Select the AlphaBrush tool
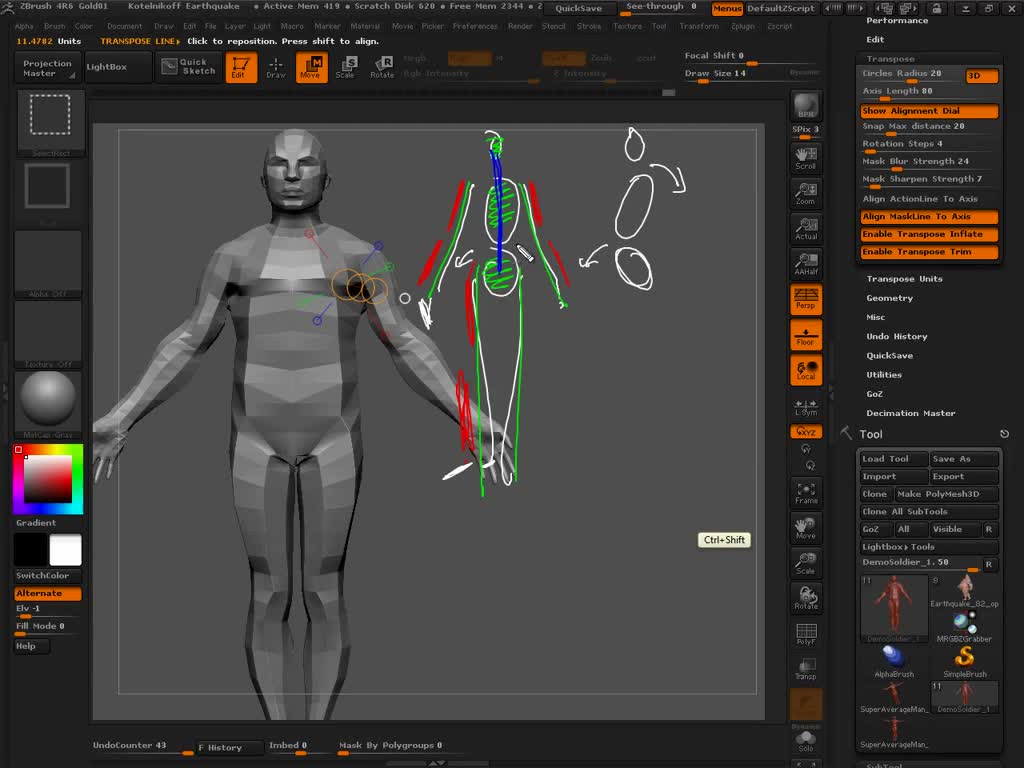The image size is (1024, 768). click(x=893, y=660)
